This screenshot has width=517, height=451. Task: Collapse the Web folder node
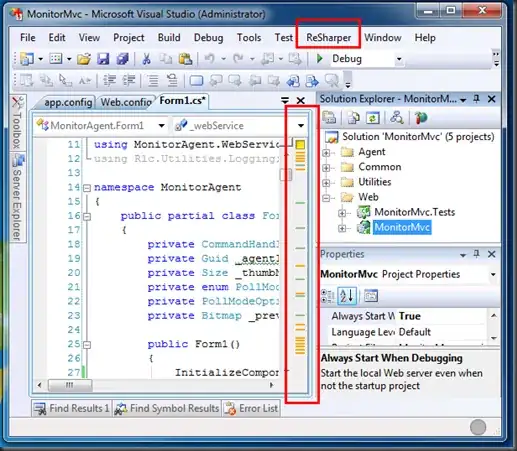(326, 198)
